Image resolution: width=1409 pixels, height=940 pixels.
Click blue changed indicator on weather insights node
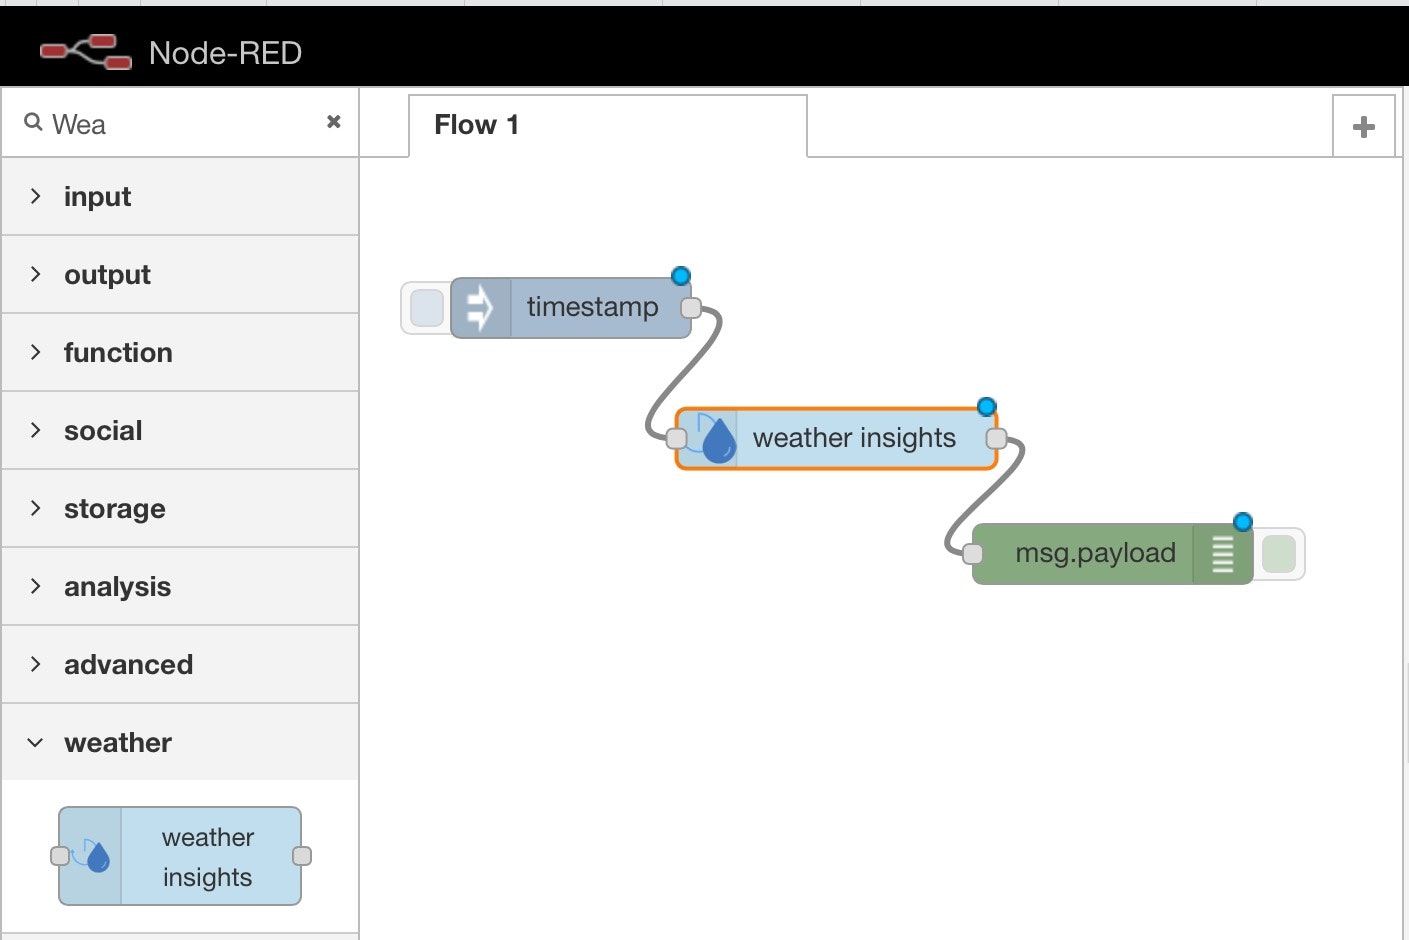[x=987, y=406]
